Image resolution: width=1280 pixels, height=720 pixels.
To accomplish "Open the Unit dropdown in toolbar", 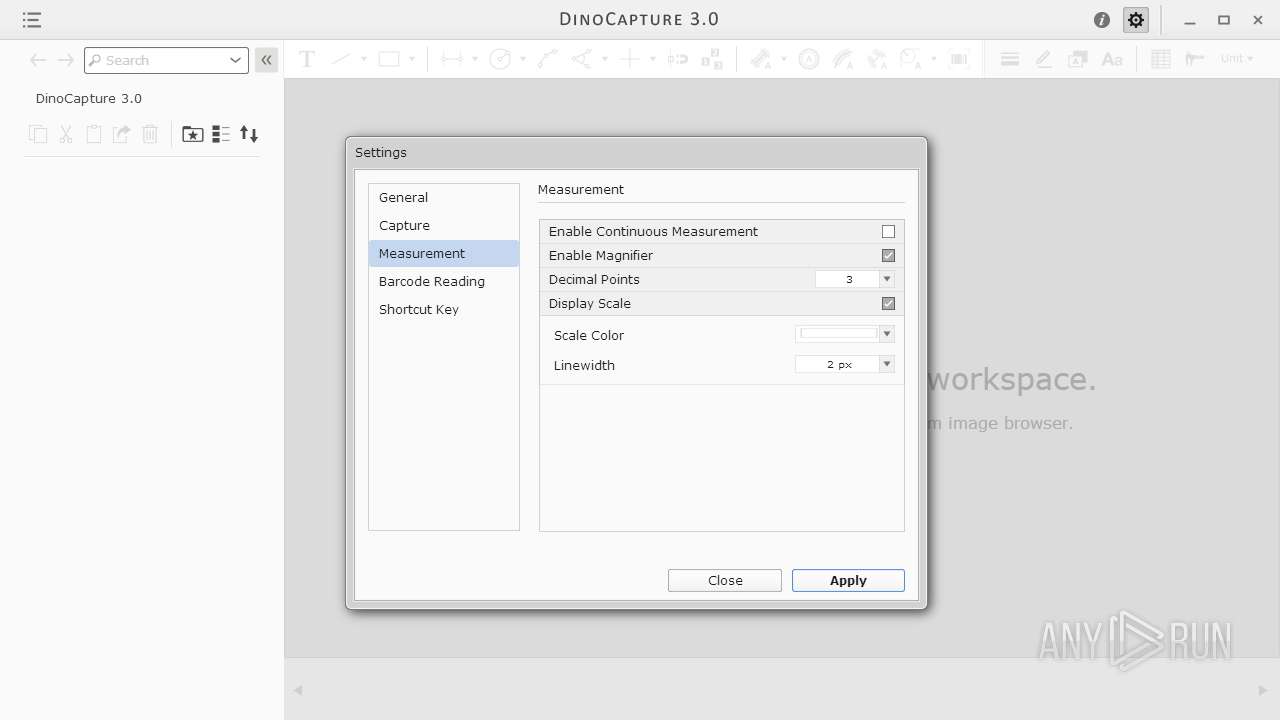I will (1237, 59).
